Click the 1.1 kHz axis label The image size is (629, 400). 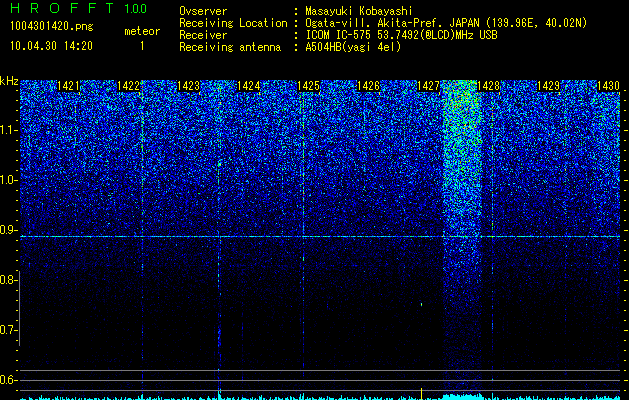click(8, 130)
